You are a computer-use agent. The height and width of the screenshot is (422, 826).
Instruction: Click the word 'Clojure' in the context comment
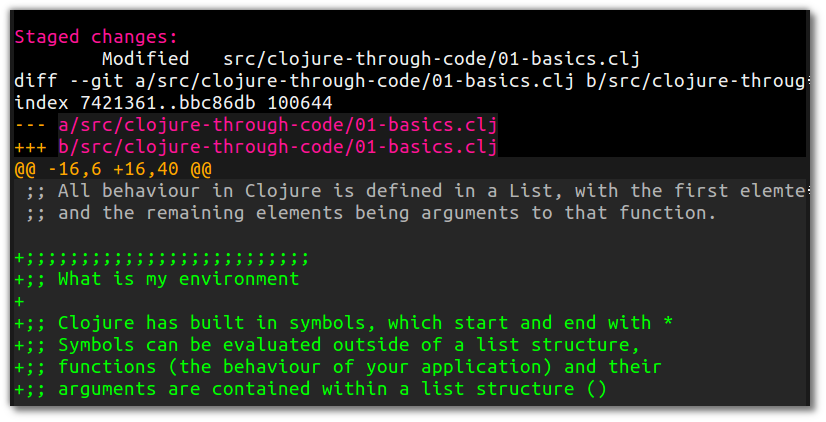point(283,191)
